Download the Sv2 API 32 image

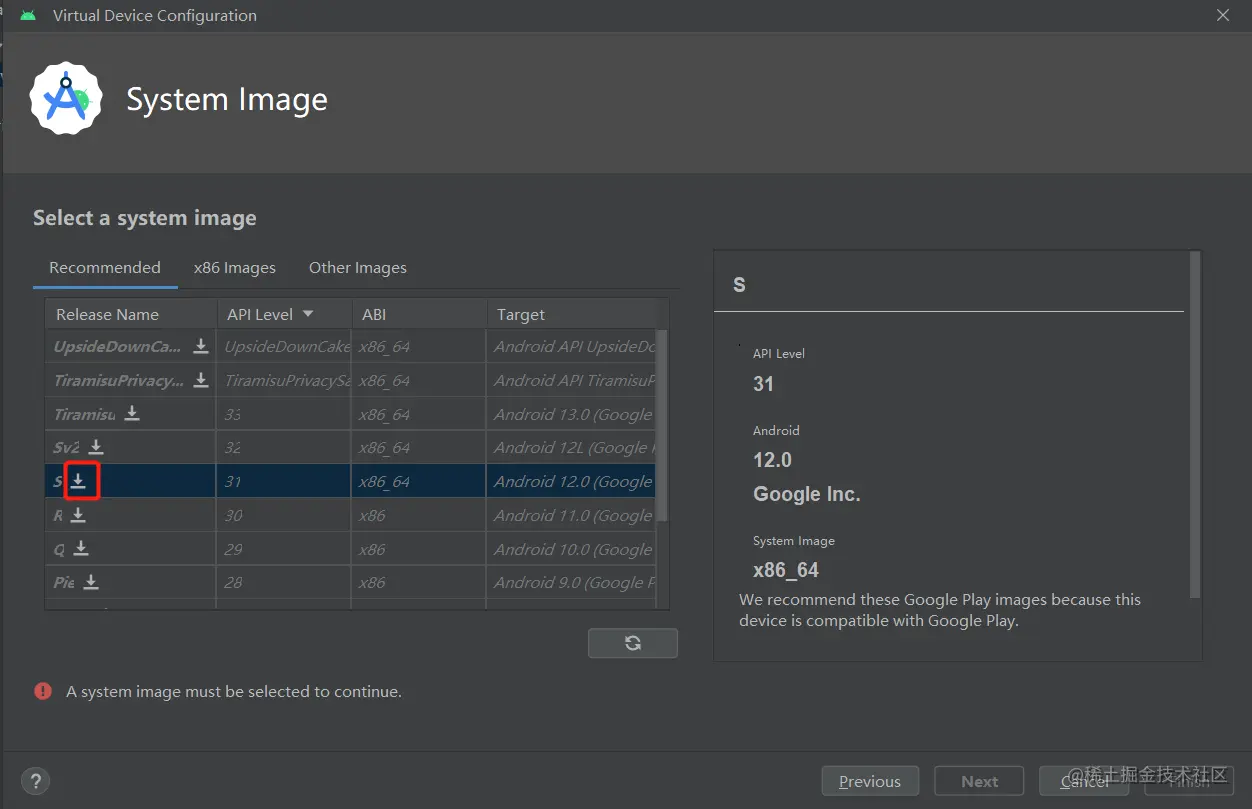coord(96,447)
